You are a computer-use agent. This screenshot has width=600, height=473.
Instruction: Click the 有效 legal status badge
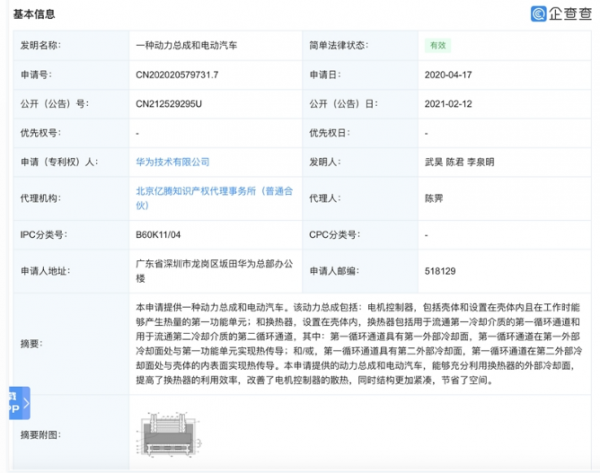[438, 46]
